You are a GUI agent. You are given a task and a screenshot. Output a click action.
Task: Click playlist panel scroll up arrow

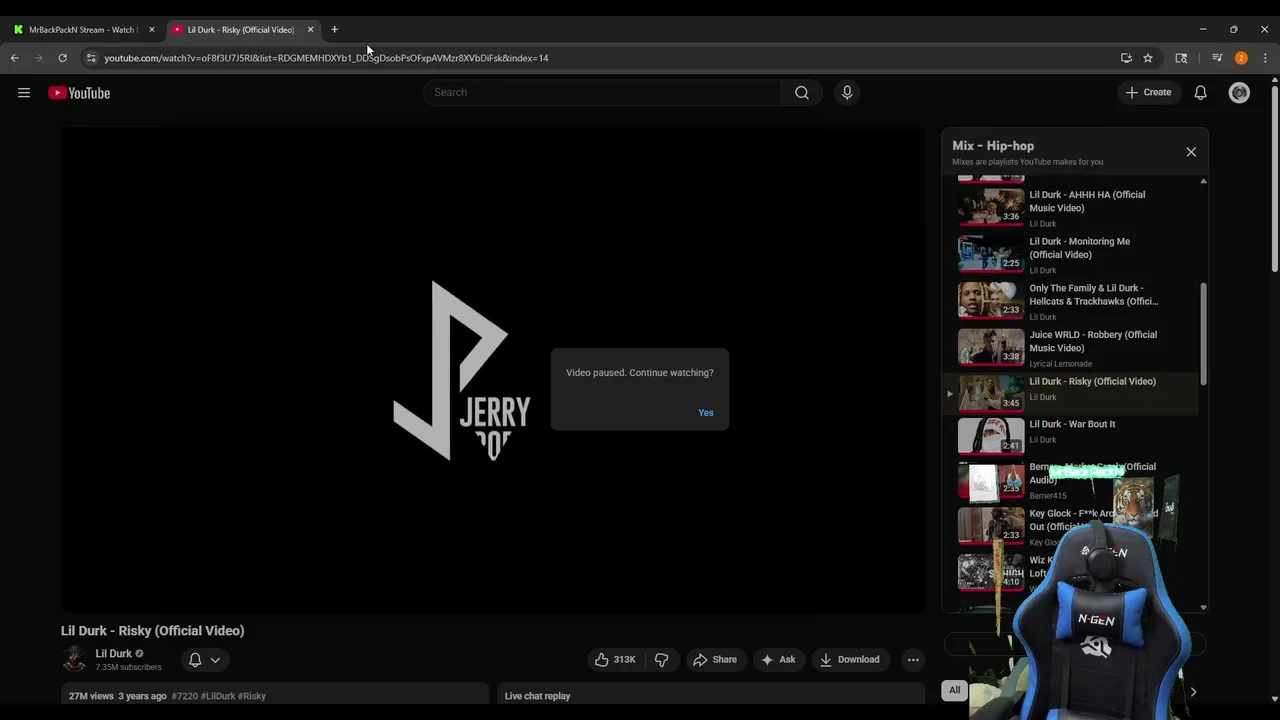pos(1203,181)
